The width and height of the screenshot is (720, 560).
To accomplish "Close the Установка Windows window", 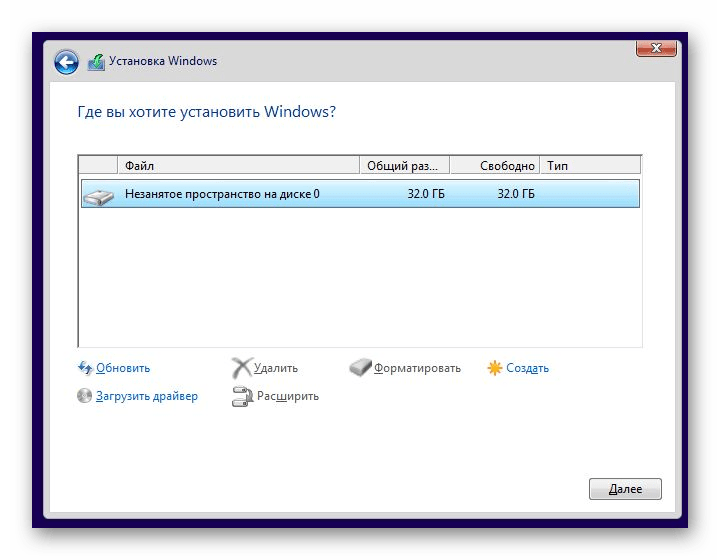I will coord(657,48).
